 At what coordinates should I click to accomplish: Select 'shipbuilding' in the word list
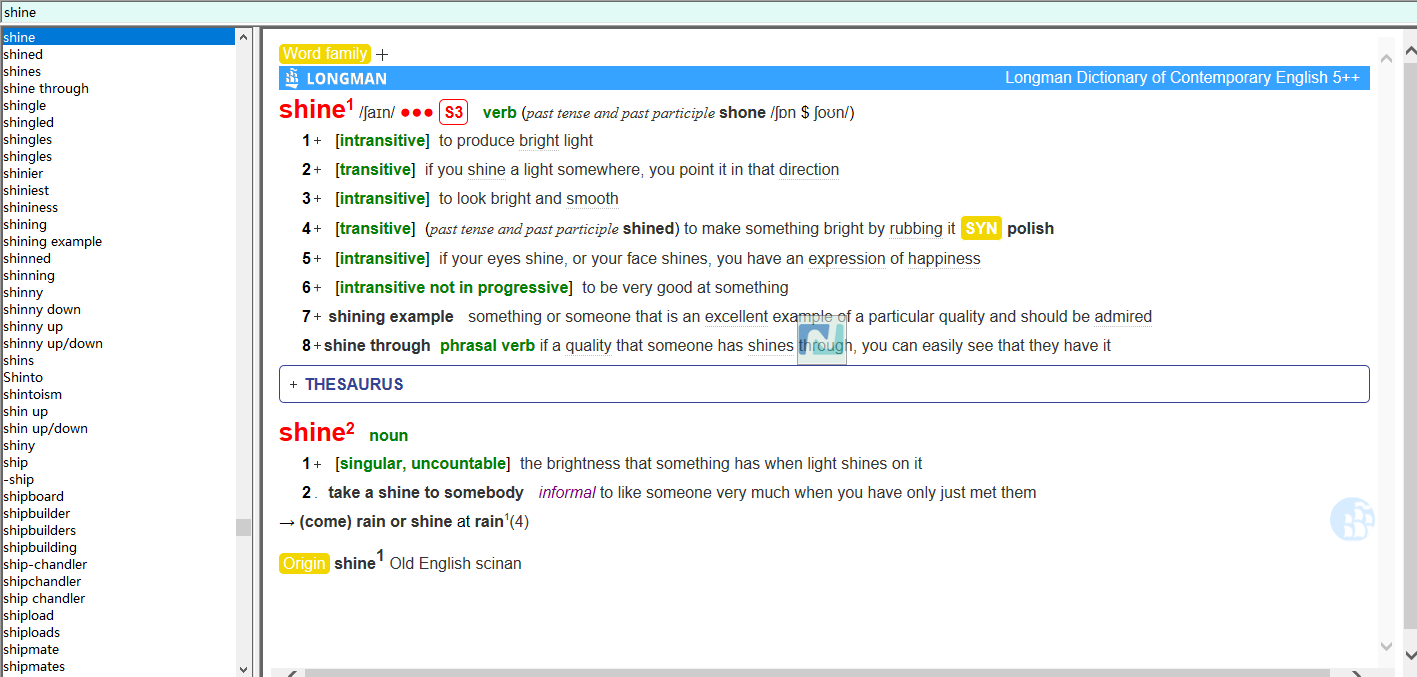coord(40,548)
